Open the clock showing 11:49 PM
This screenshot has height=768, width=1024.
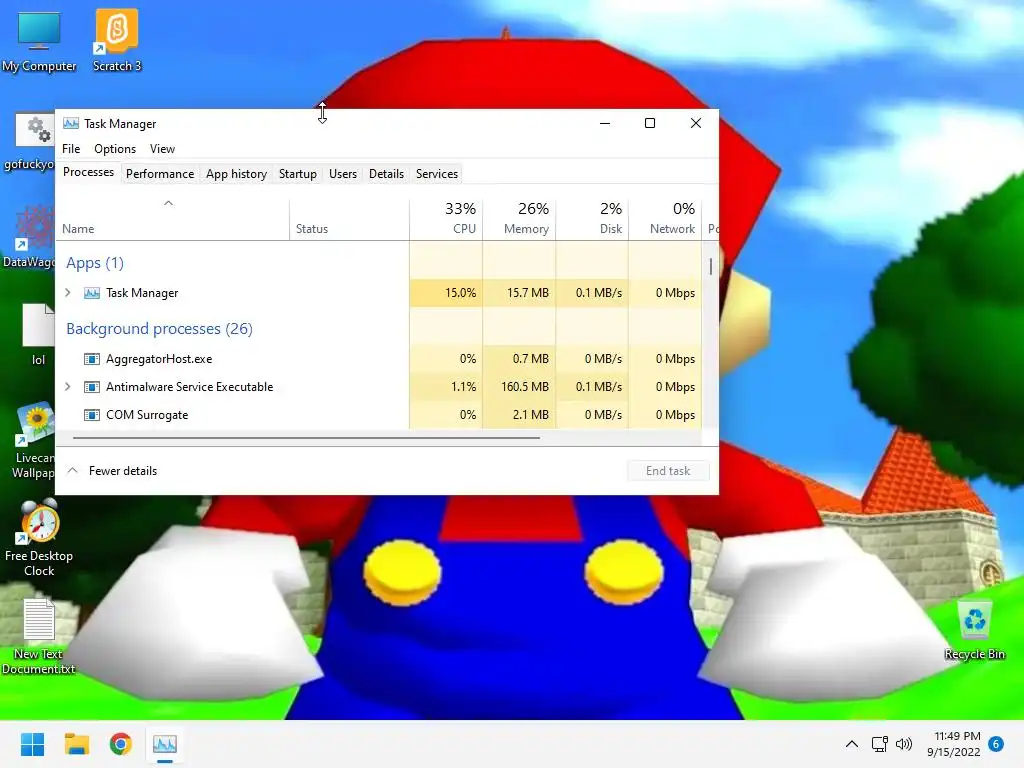click(x=956, y=744)
